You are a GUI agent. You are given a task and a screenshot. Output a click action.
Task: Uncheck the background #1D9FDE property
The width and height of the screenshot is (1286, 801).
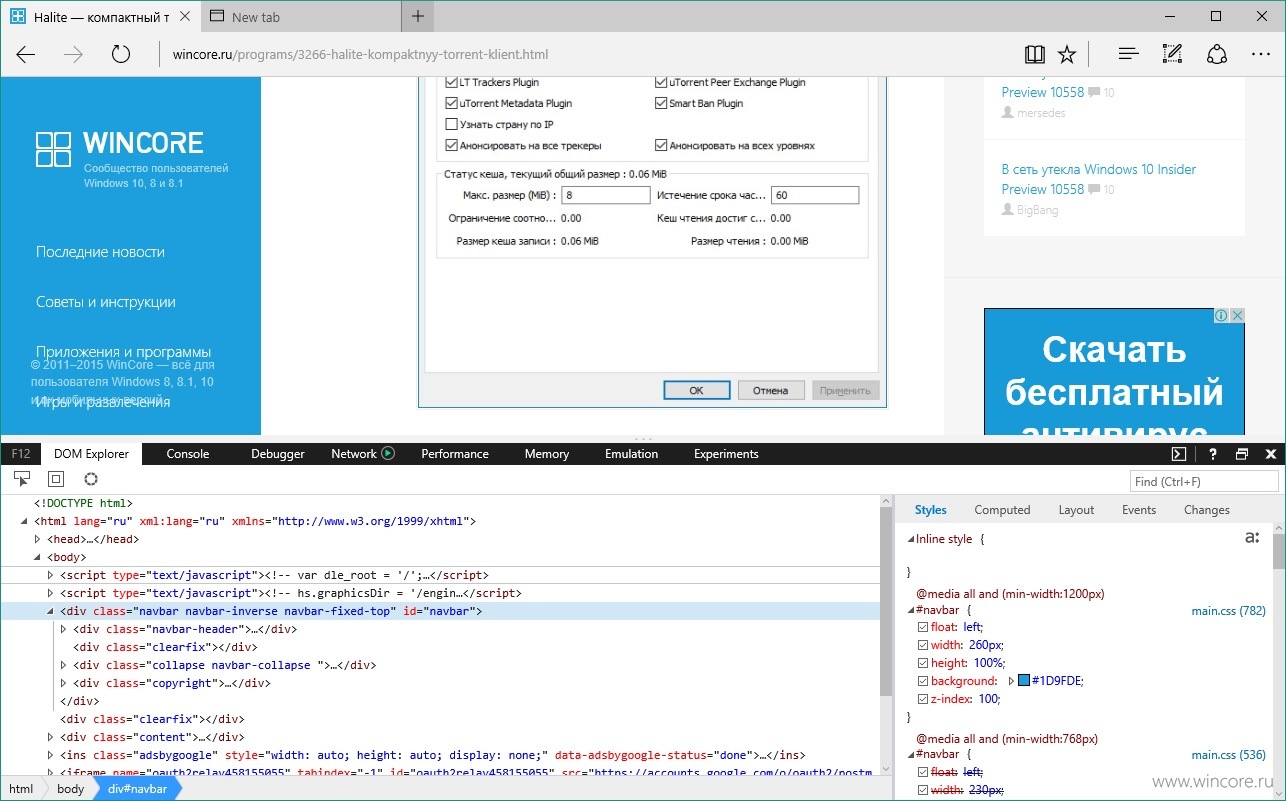click(x=923, y=681)
